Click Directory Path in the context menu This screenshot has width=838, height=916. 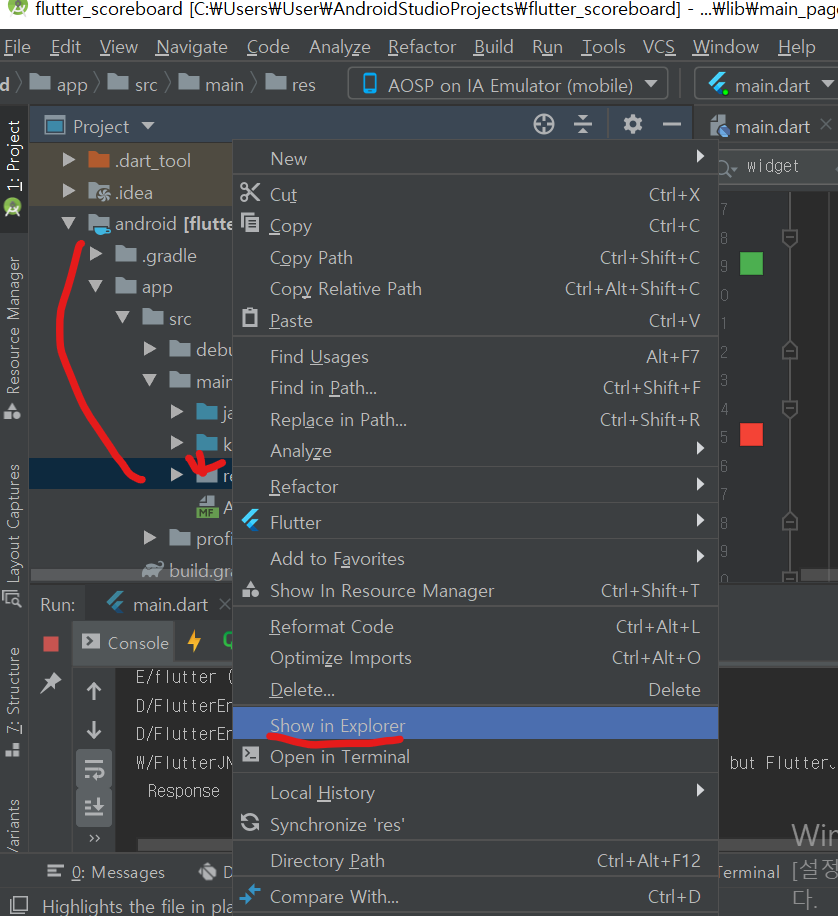coord(475,860)
